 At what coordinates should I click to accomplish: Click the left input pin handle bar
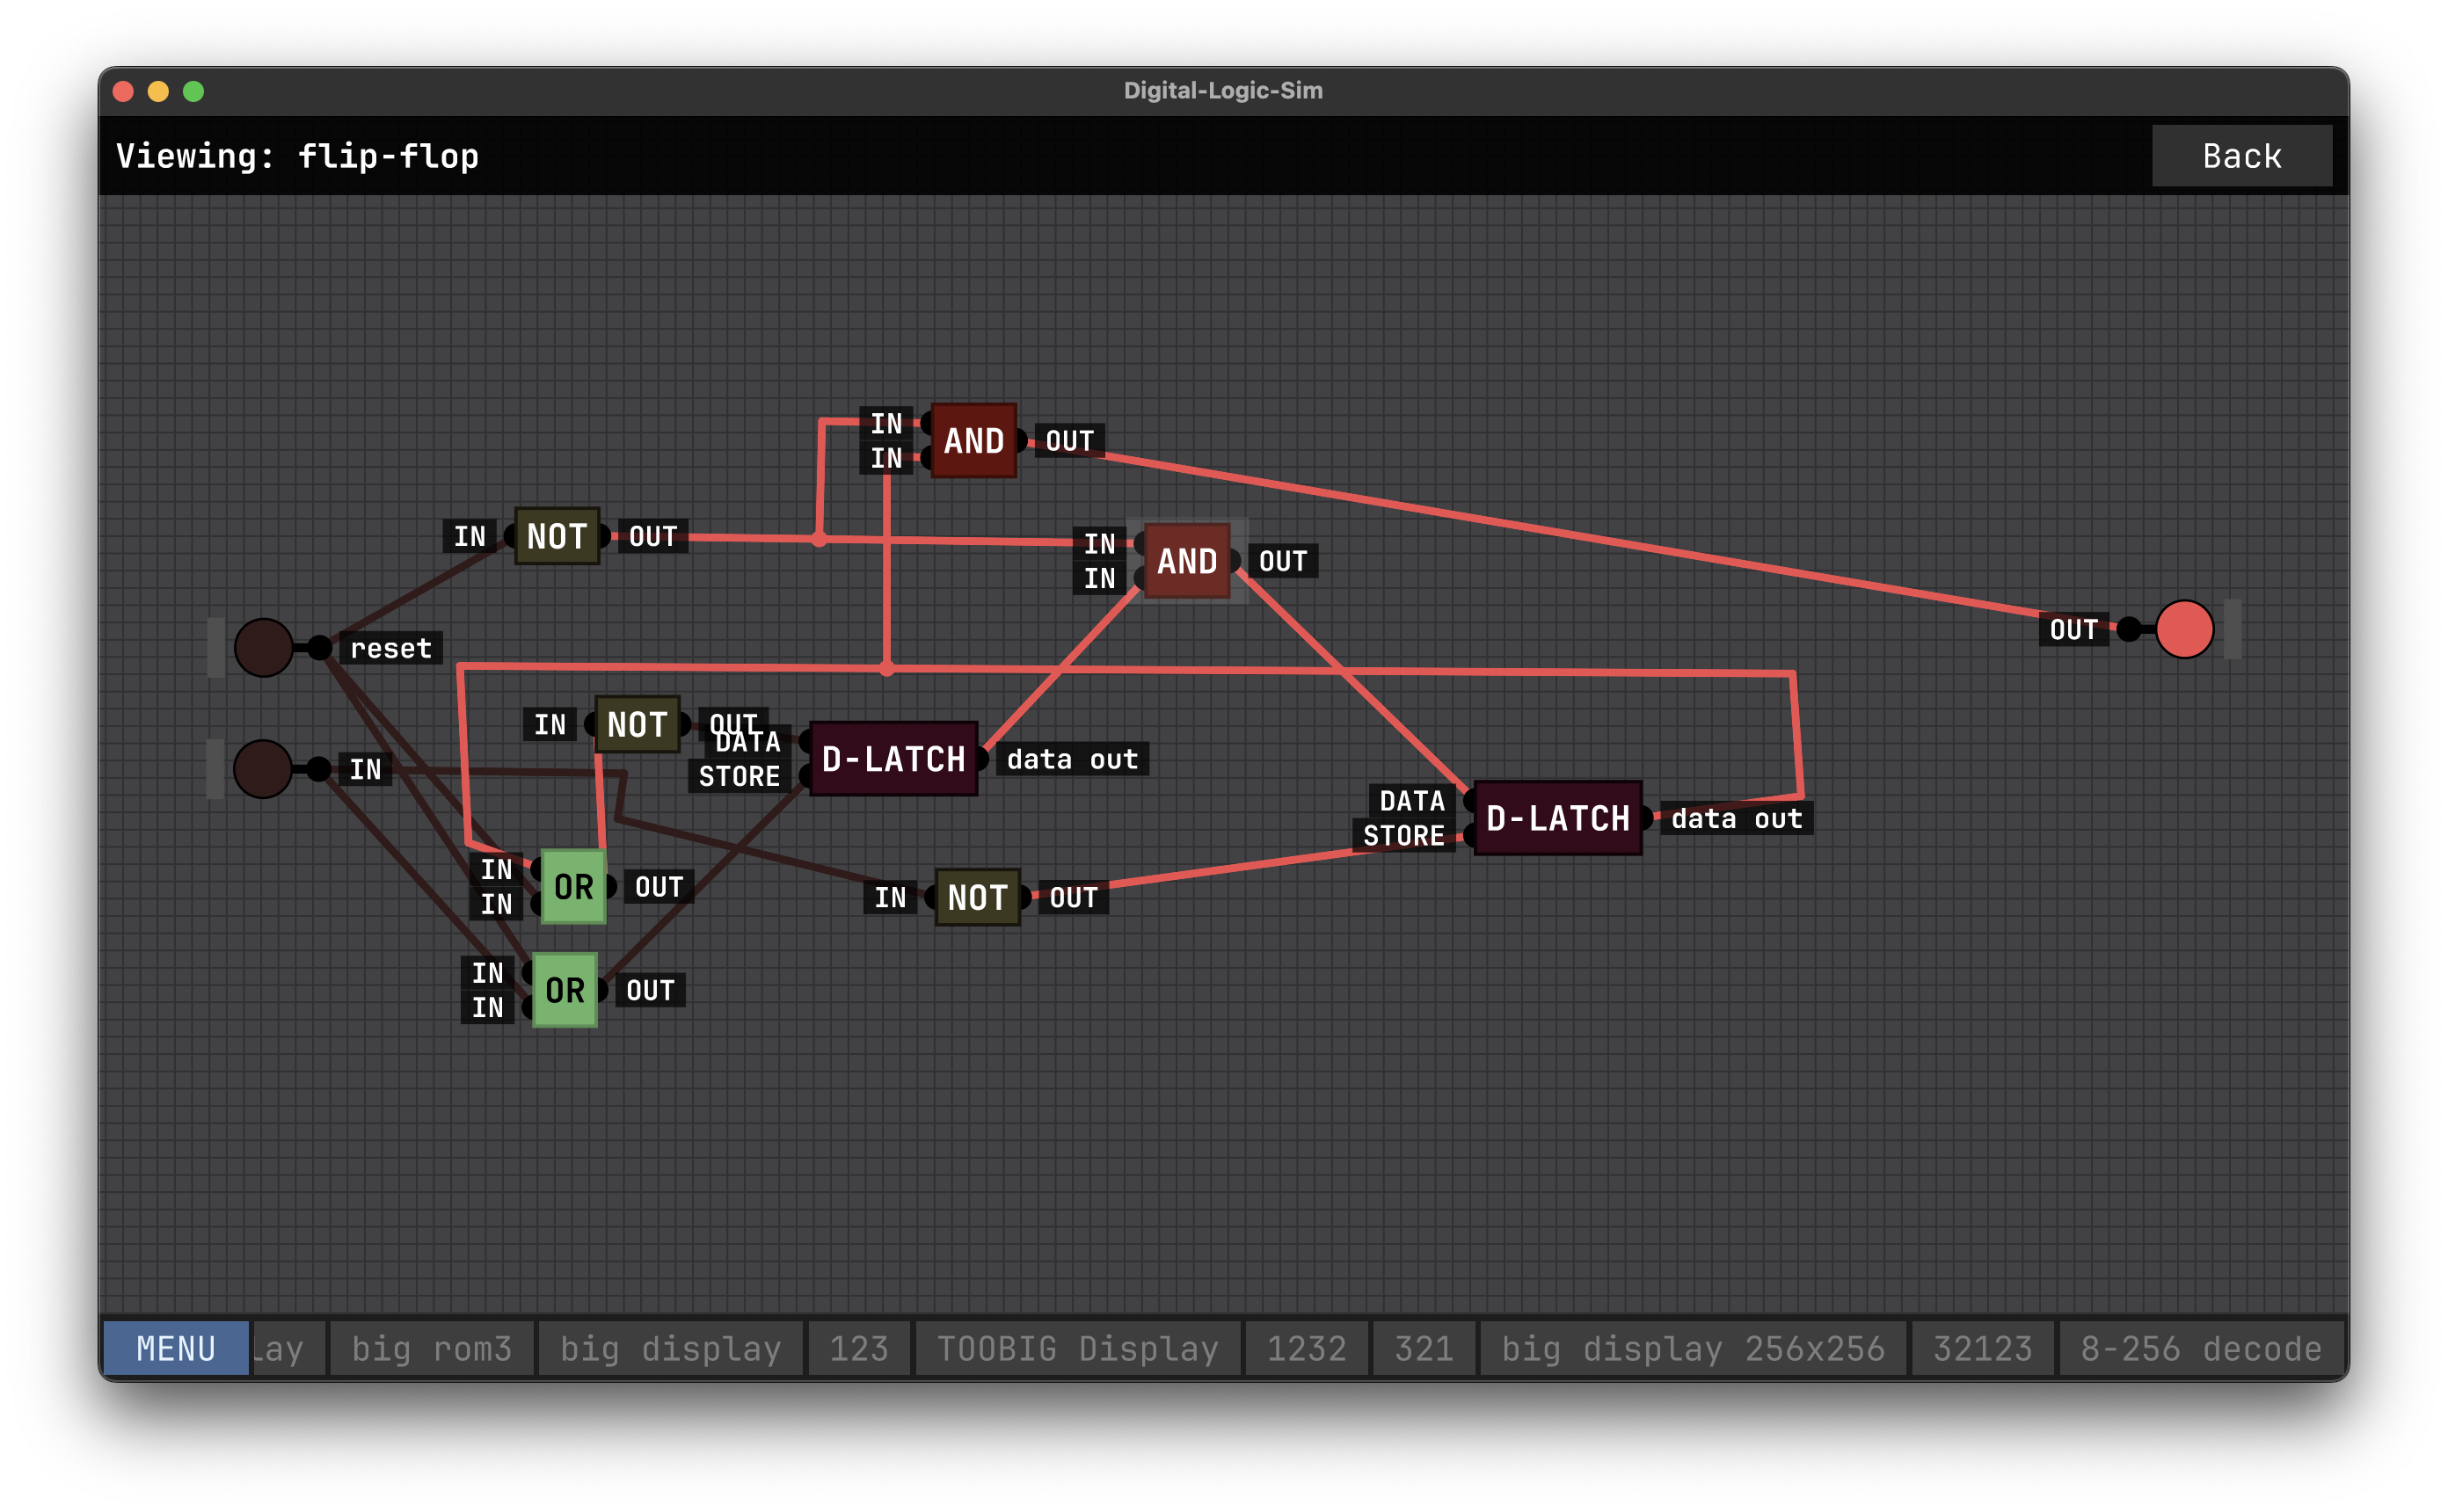click(215, 648)
